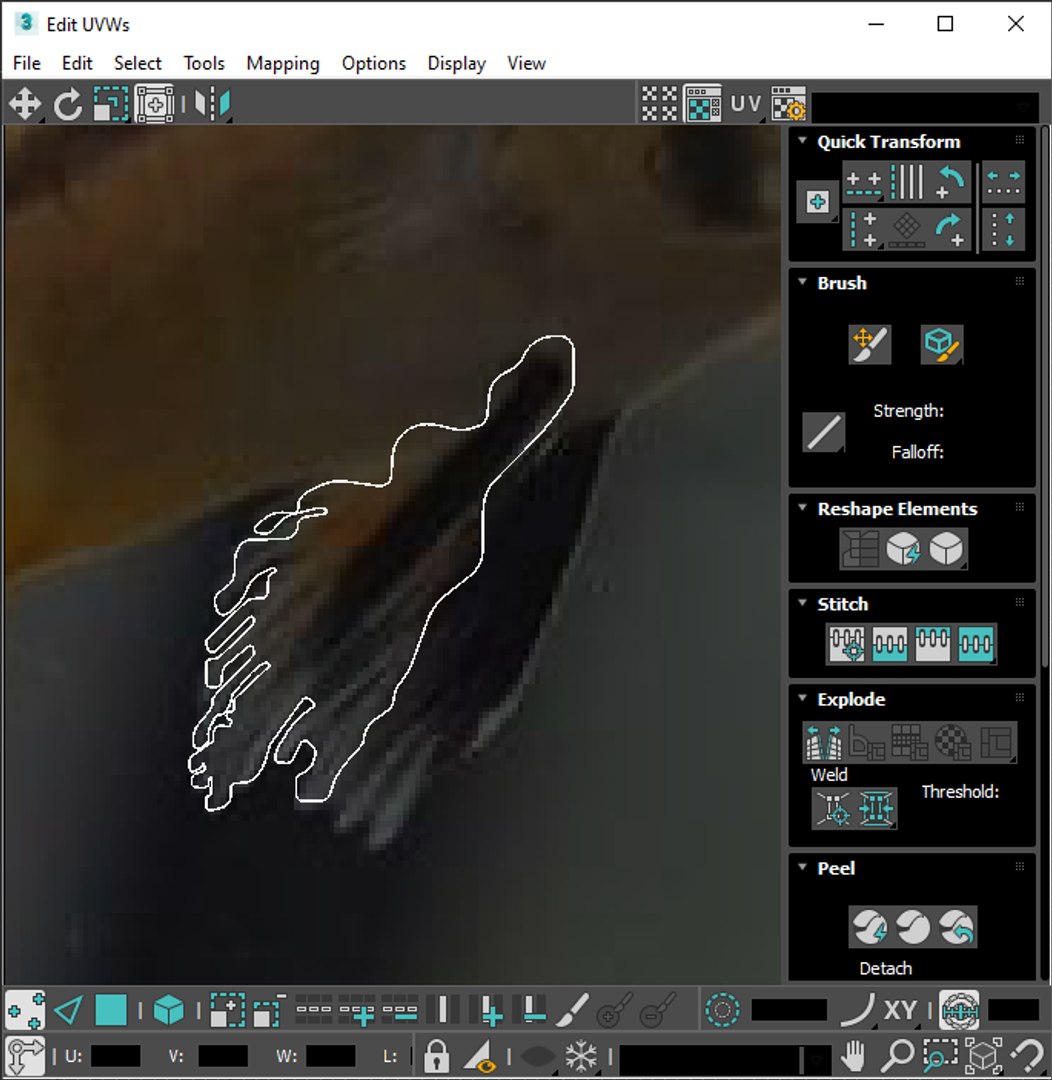Collapse the Reshape Elements rollout
The width and height of the screenshot is (1052, 1080).
pyautogui.click(x=802, y=508)
